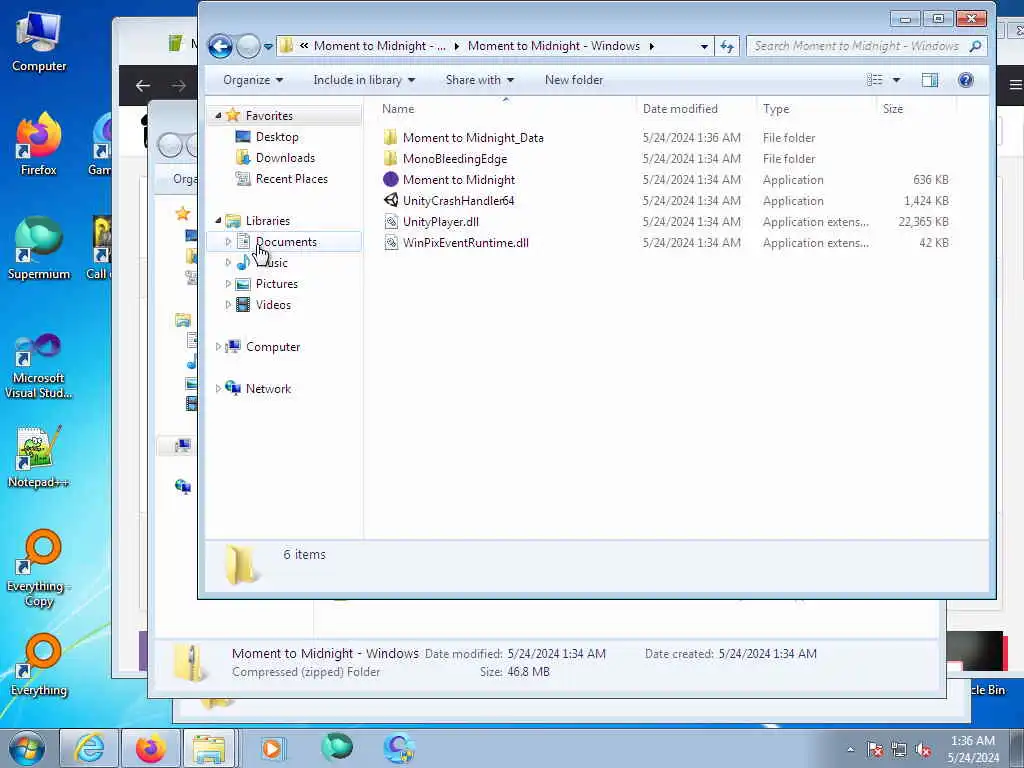Sort files by Name column
The image size is (1024, 768).
505,108
